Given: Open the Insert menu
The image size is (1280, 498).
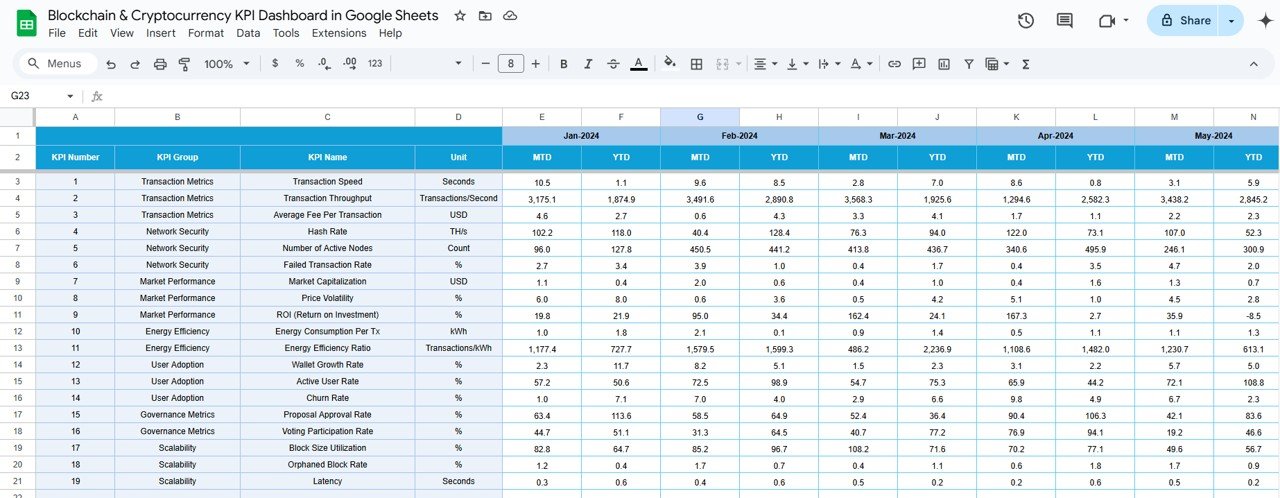Looking at the screenshot, I should (x=161, y=33).
